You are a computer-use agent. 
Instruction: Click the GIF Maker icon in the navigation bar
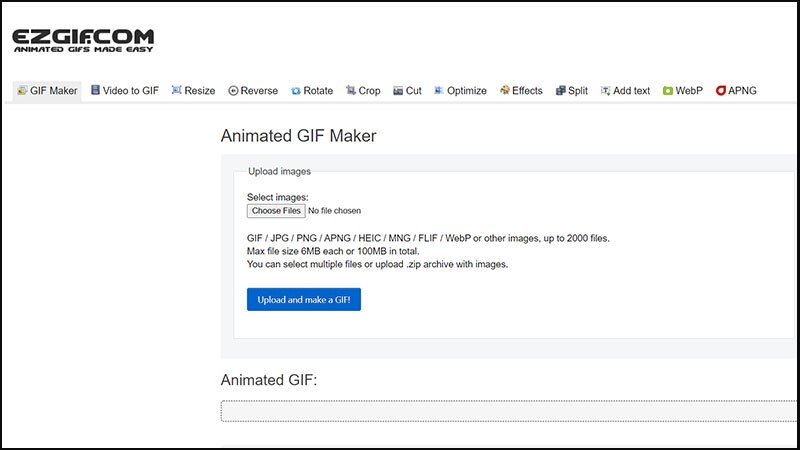pos(22,91)
